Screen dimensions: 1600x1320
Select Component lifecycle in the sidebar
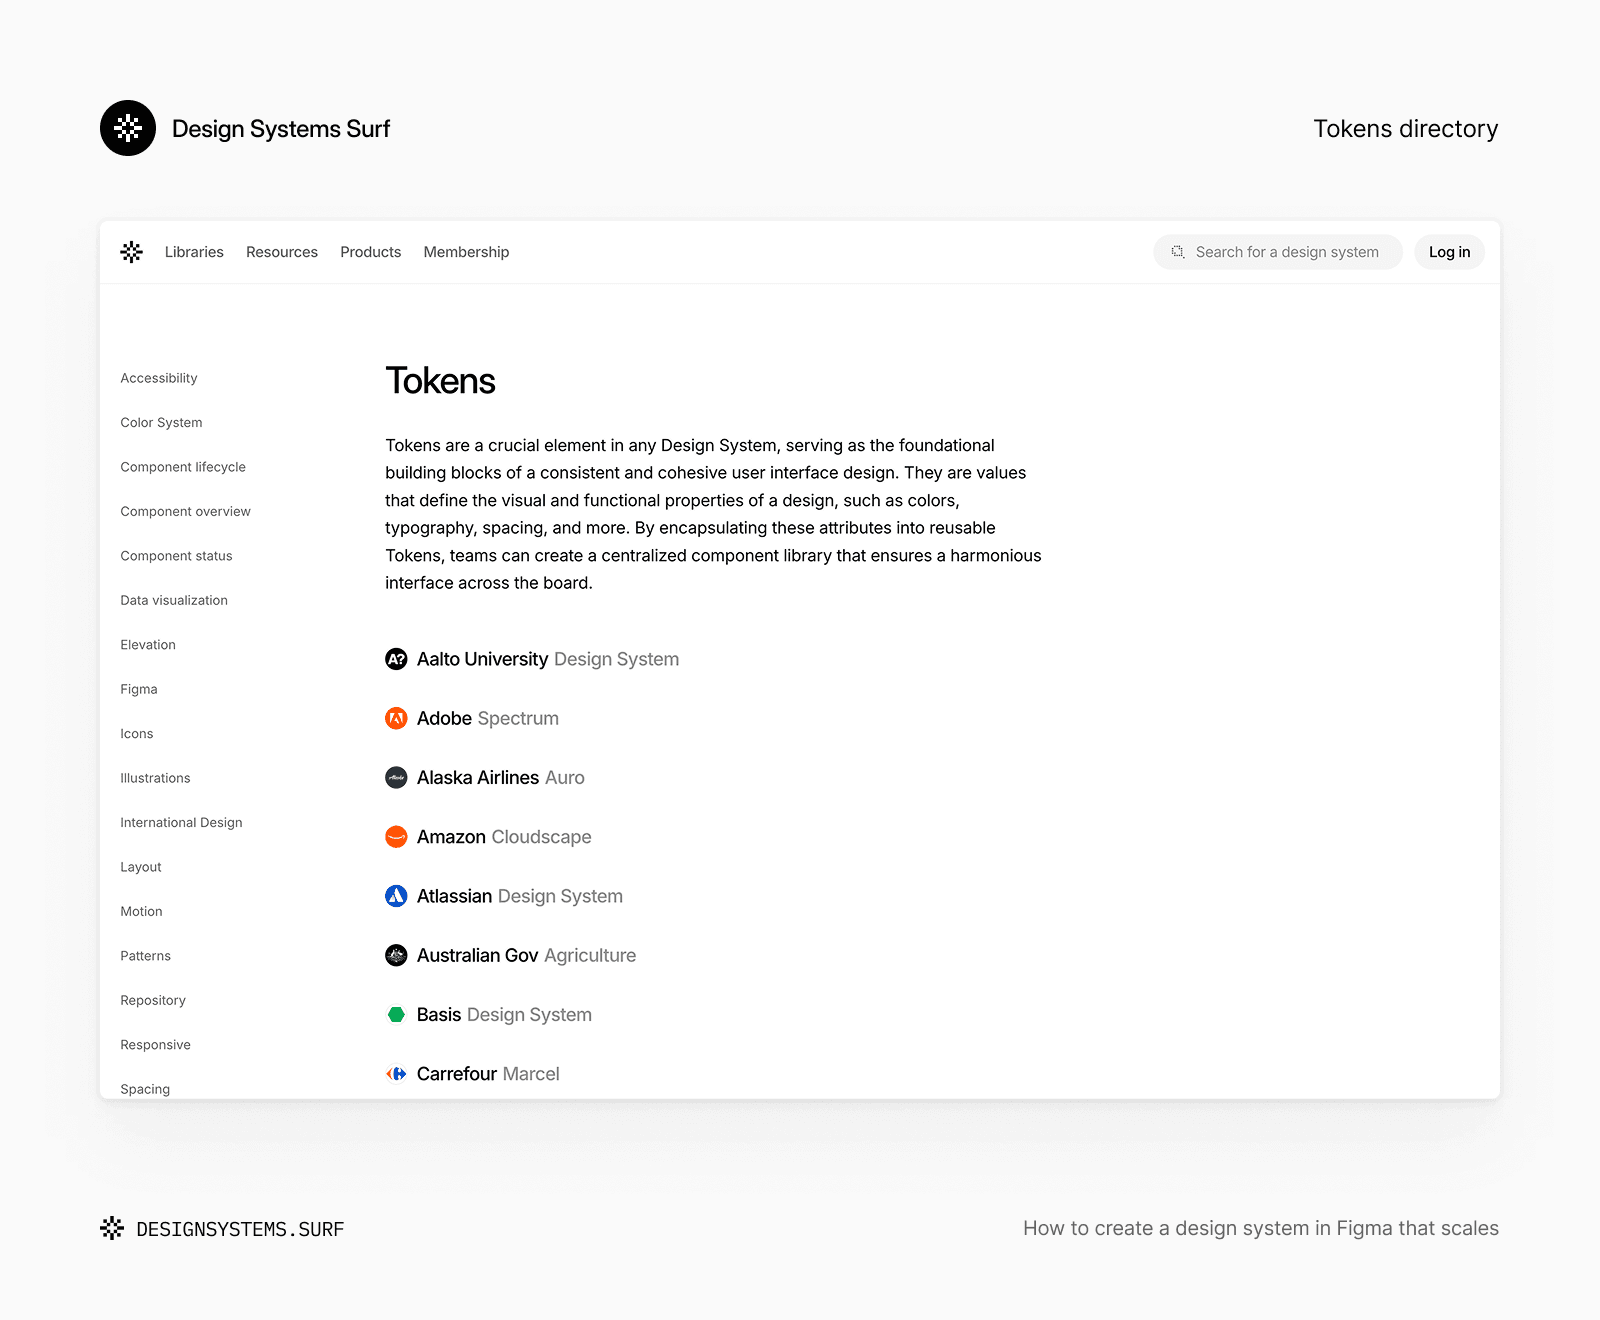183,467
